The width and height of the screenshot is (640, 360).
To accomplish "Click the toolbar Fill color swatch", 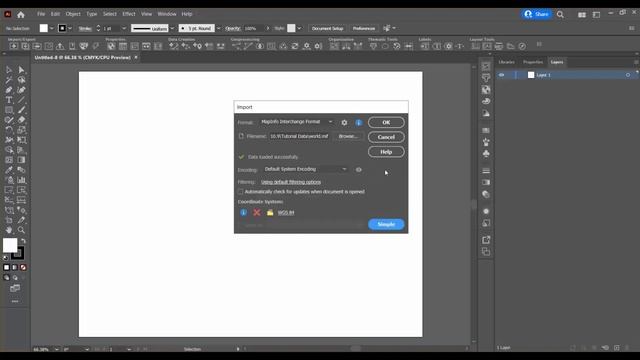I will point(10,245).
